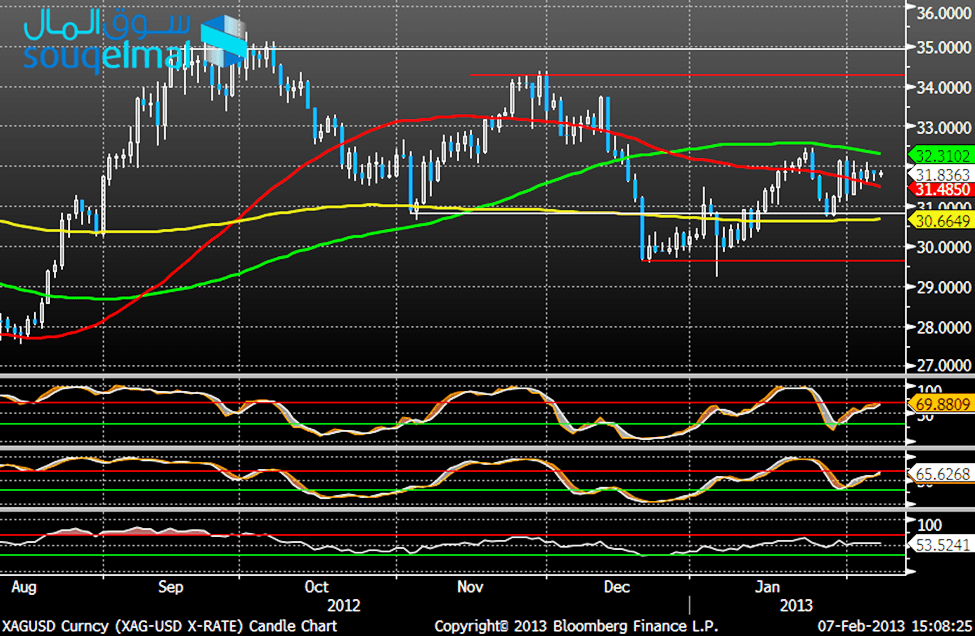Select the green 32.3102 moving average tag
The height and width of the screenshot is (636, 975).
click(942, 155)
